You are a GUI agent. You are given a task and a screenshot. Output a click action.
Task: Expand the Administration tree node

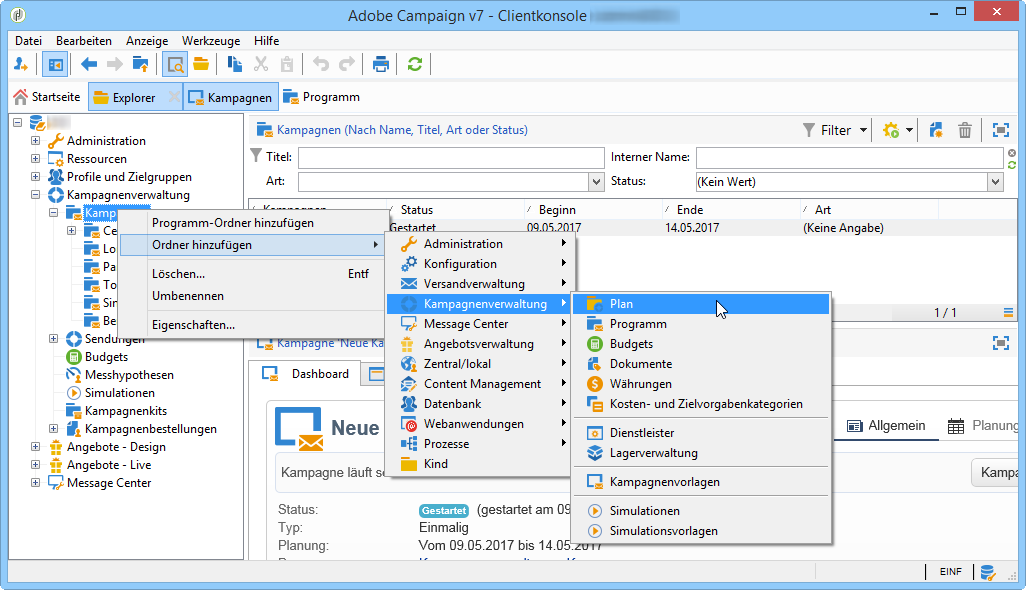click(35, 141)
